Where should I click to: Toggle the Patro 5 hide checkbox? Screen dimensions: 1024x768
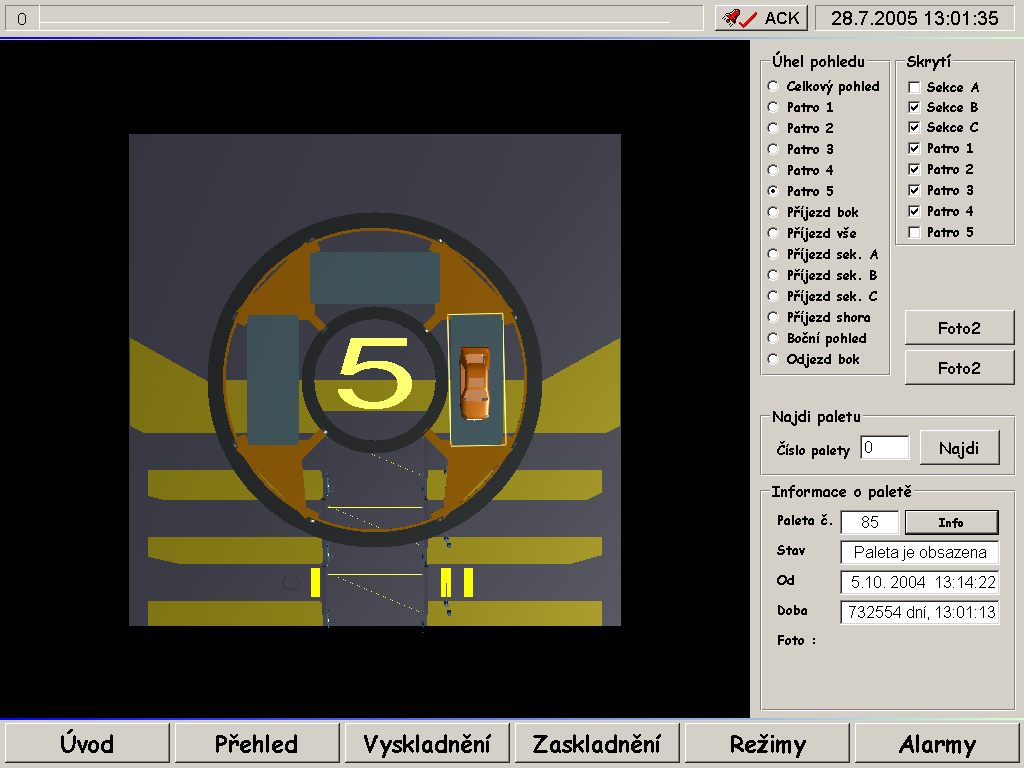pos(914,233)
